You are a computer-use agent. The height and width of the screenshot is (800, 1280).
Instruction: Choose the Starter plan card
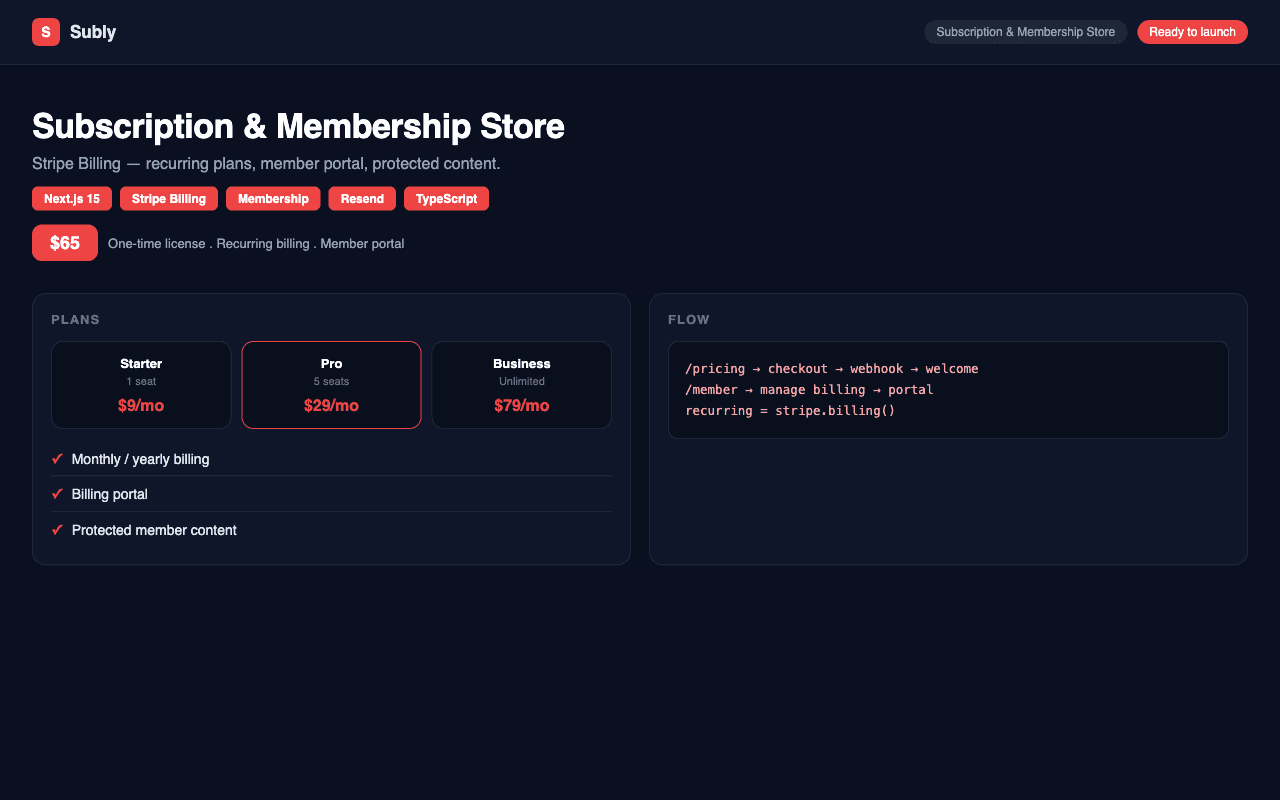[x=141, y=385]
